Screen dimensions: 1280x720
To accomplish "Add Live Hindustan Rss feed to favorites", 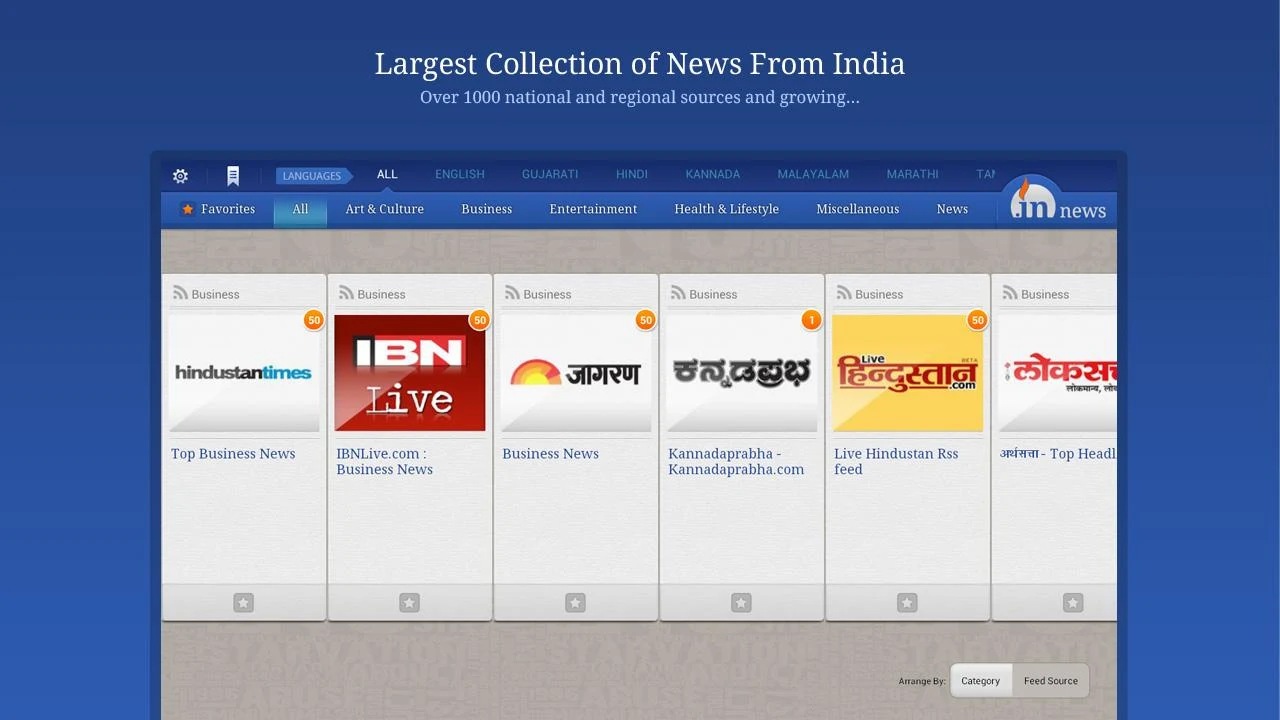I will coord(907,603).
